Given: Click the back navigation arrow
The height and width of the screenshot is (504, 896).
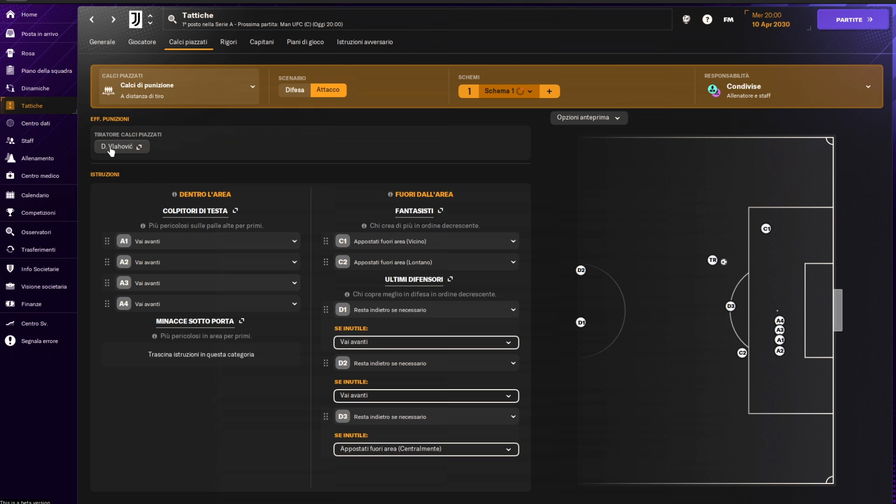Looking at the screenshot, I should tap(91, 19).
